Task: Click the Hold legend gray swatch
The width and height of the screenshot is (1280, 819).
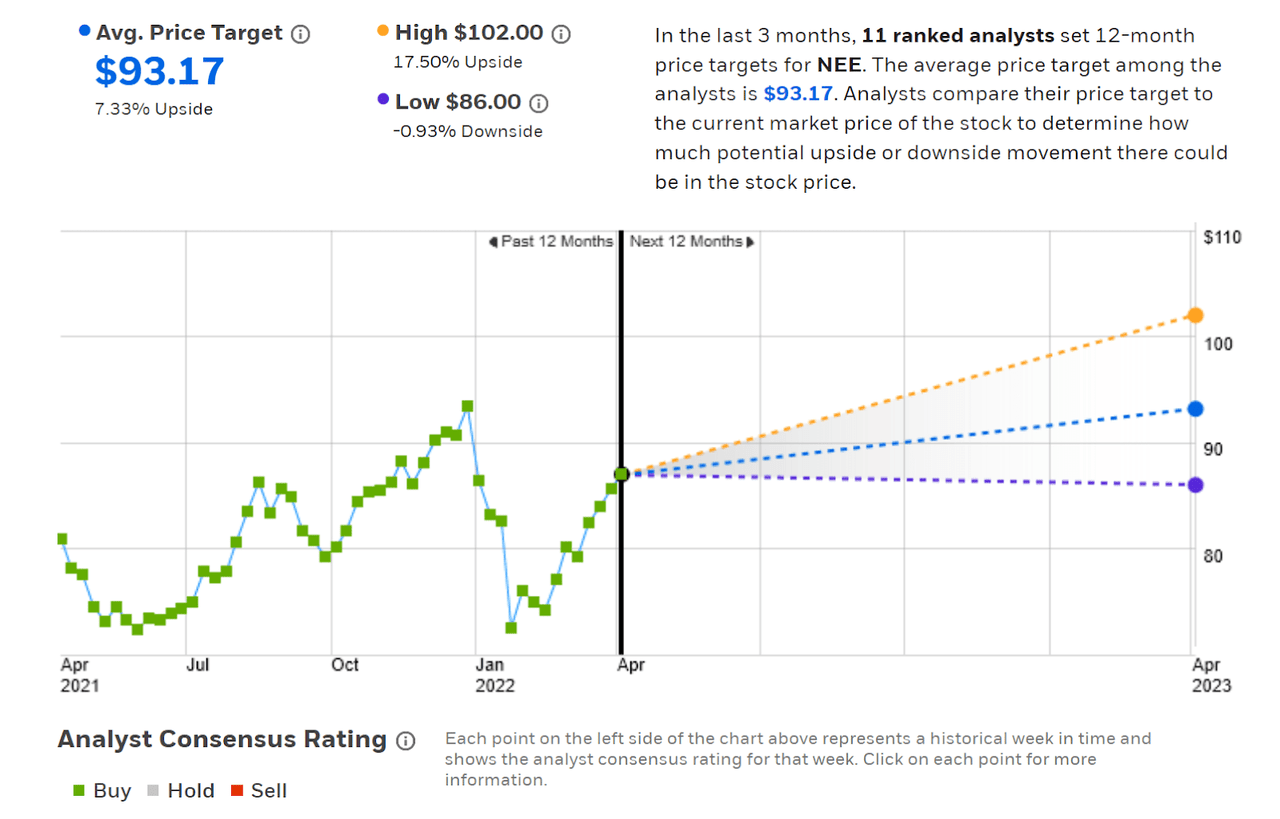Action: [153, 791]
